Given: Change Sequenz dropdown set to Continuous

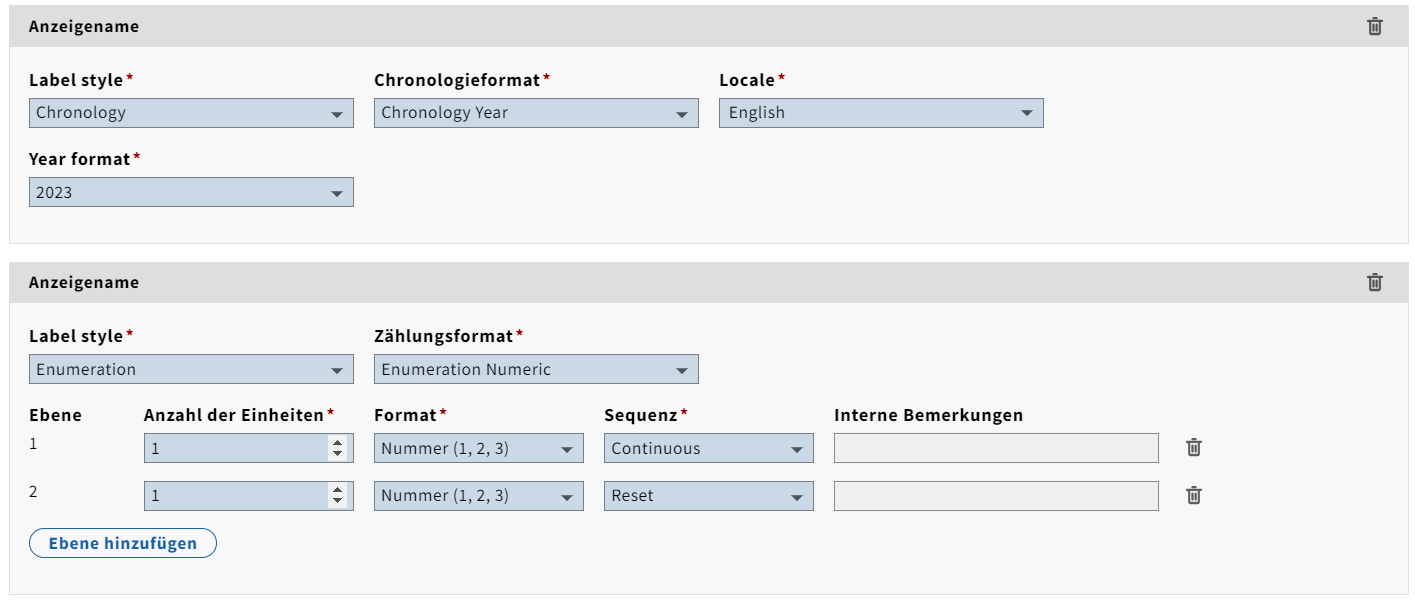Looking at the screenshot, I should [708, 449].
